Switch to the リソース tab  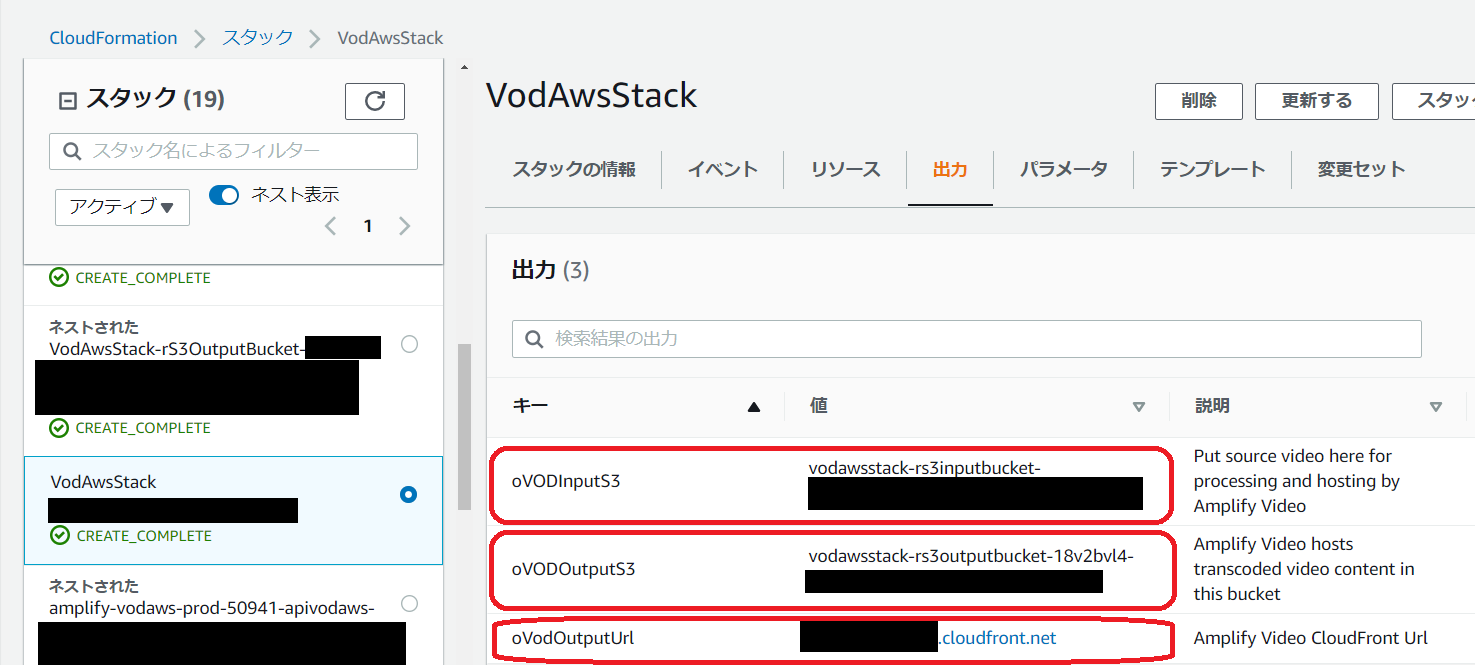coord(846,169)
